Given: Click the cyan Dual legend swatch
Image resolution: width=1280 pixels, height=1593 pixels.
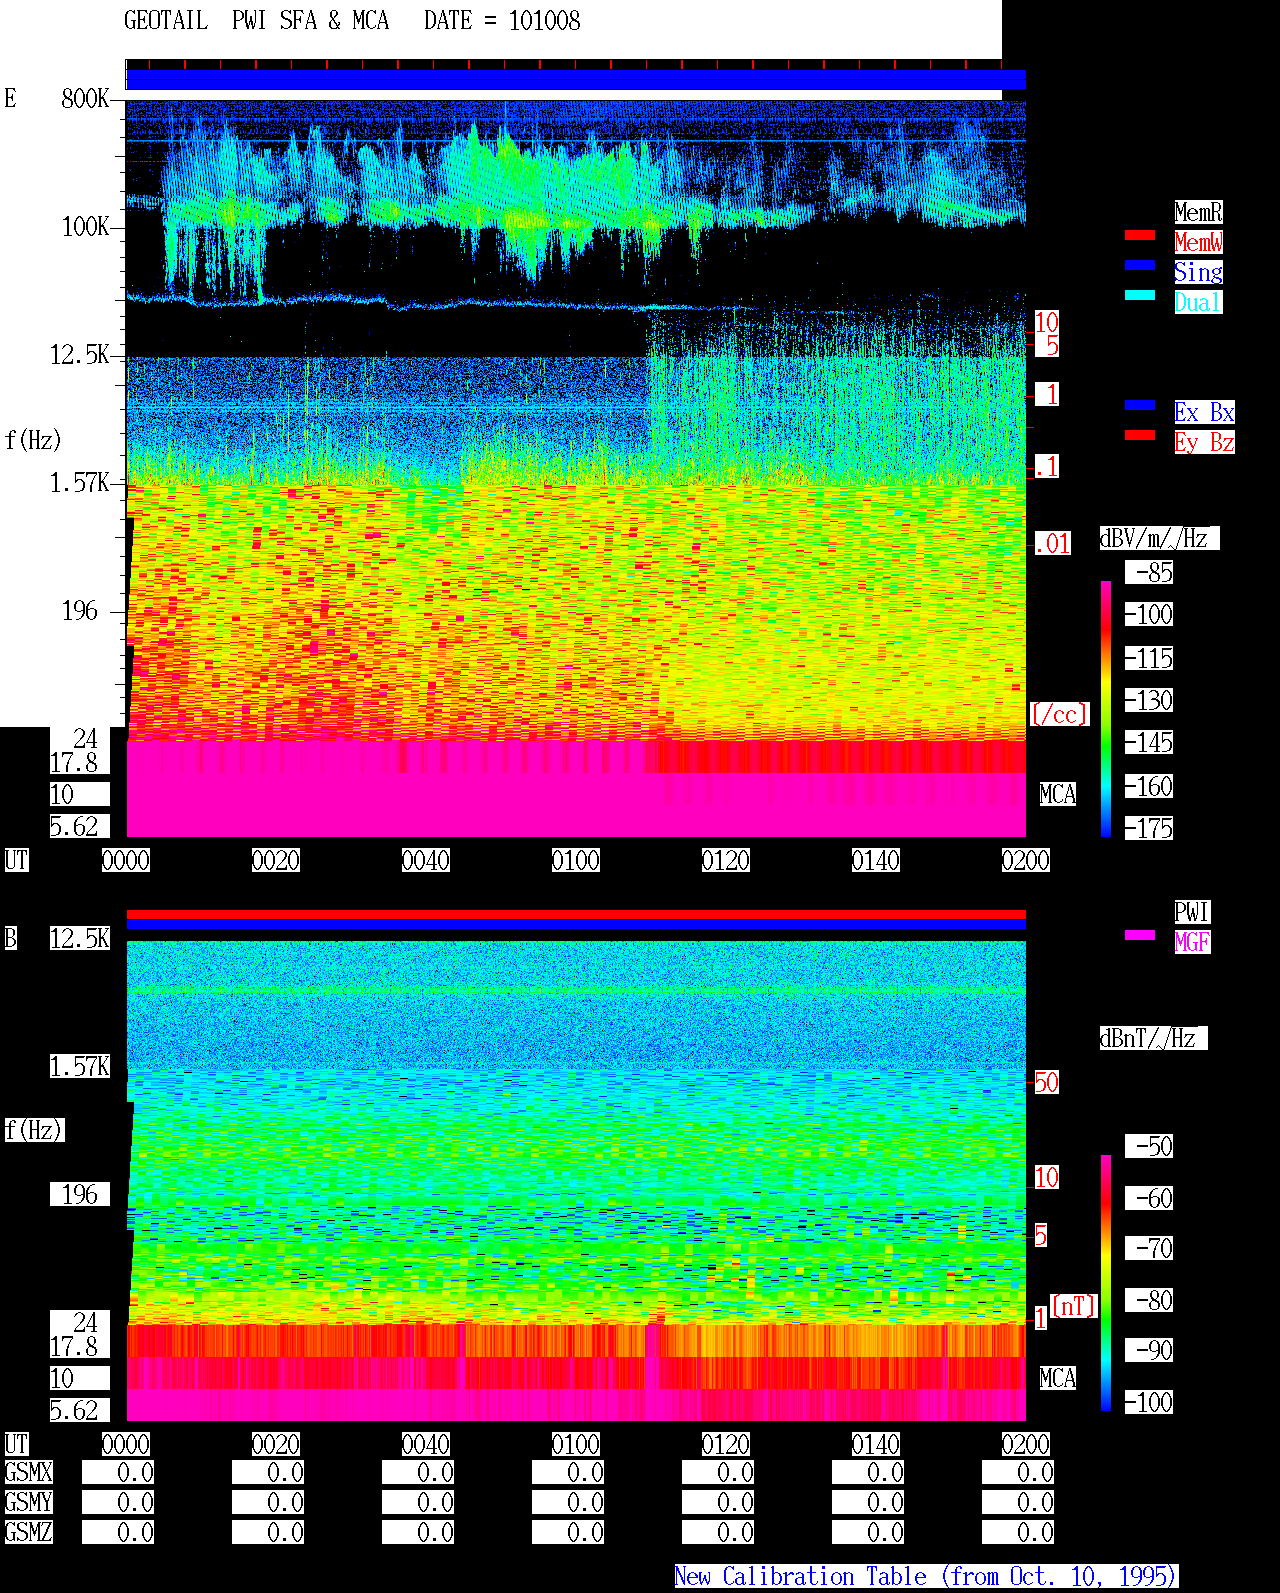Looking at the screenshot, I should (x=1140, y=295).
